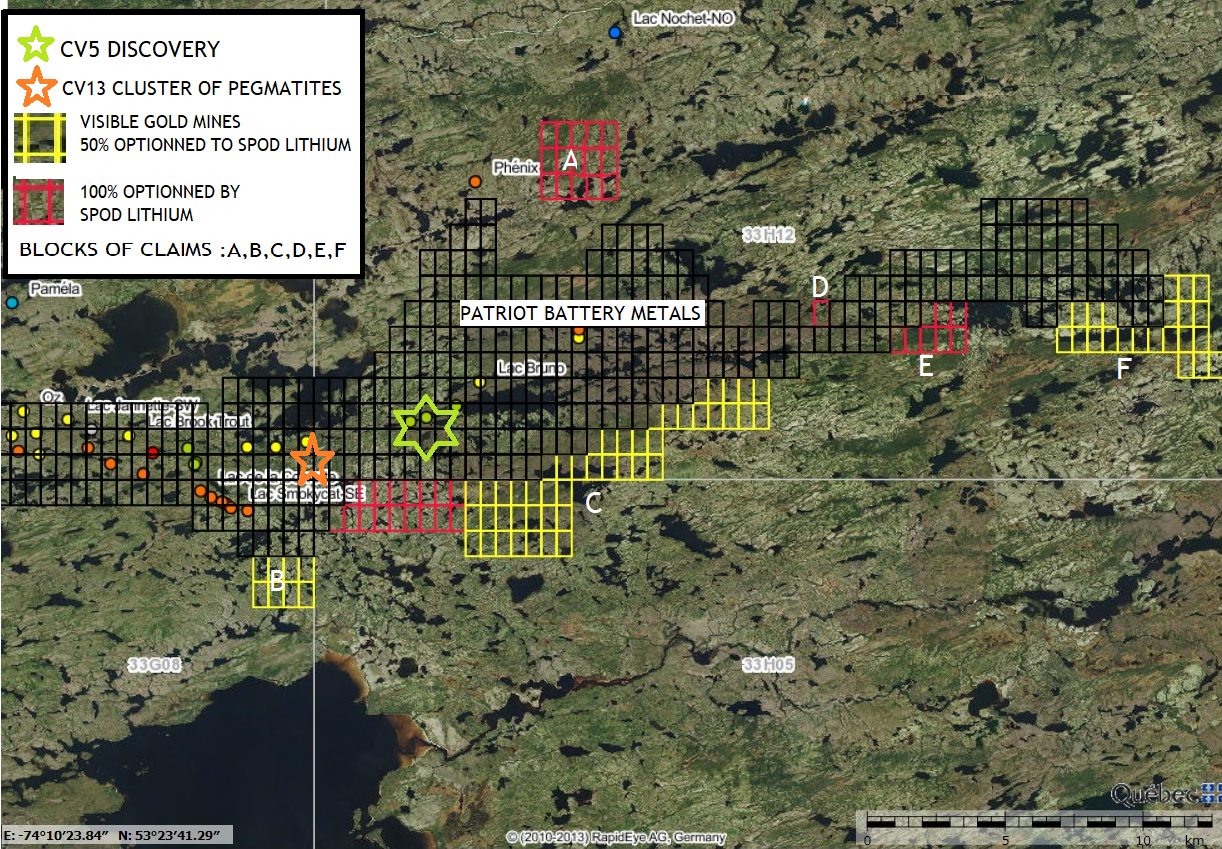Click the coordinates readout in status bar
This screenshot has height=849, width=1222.
tap(118, 834)
